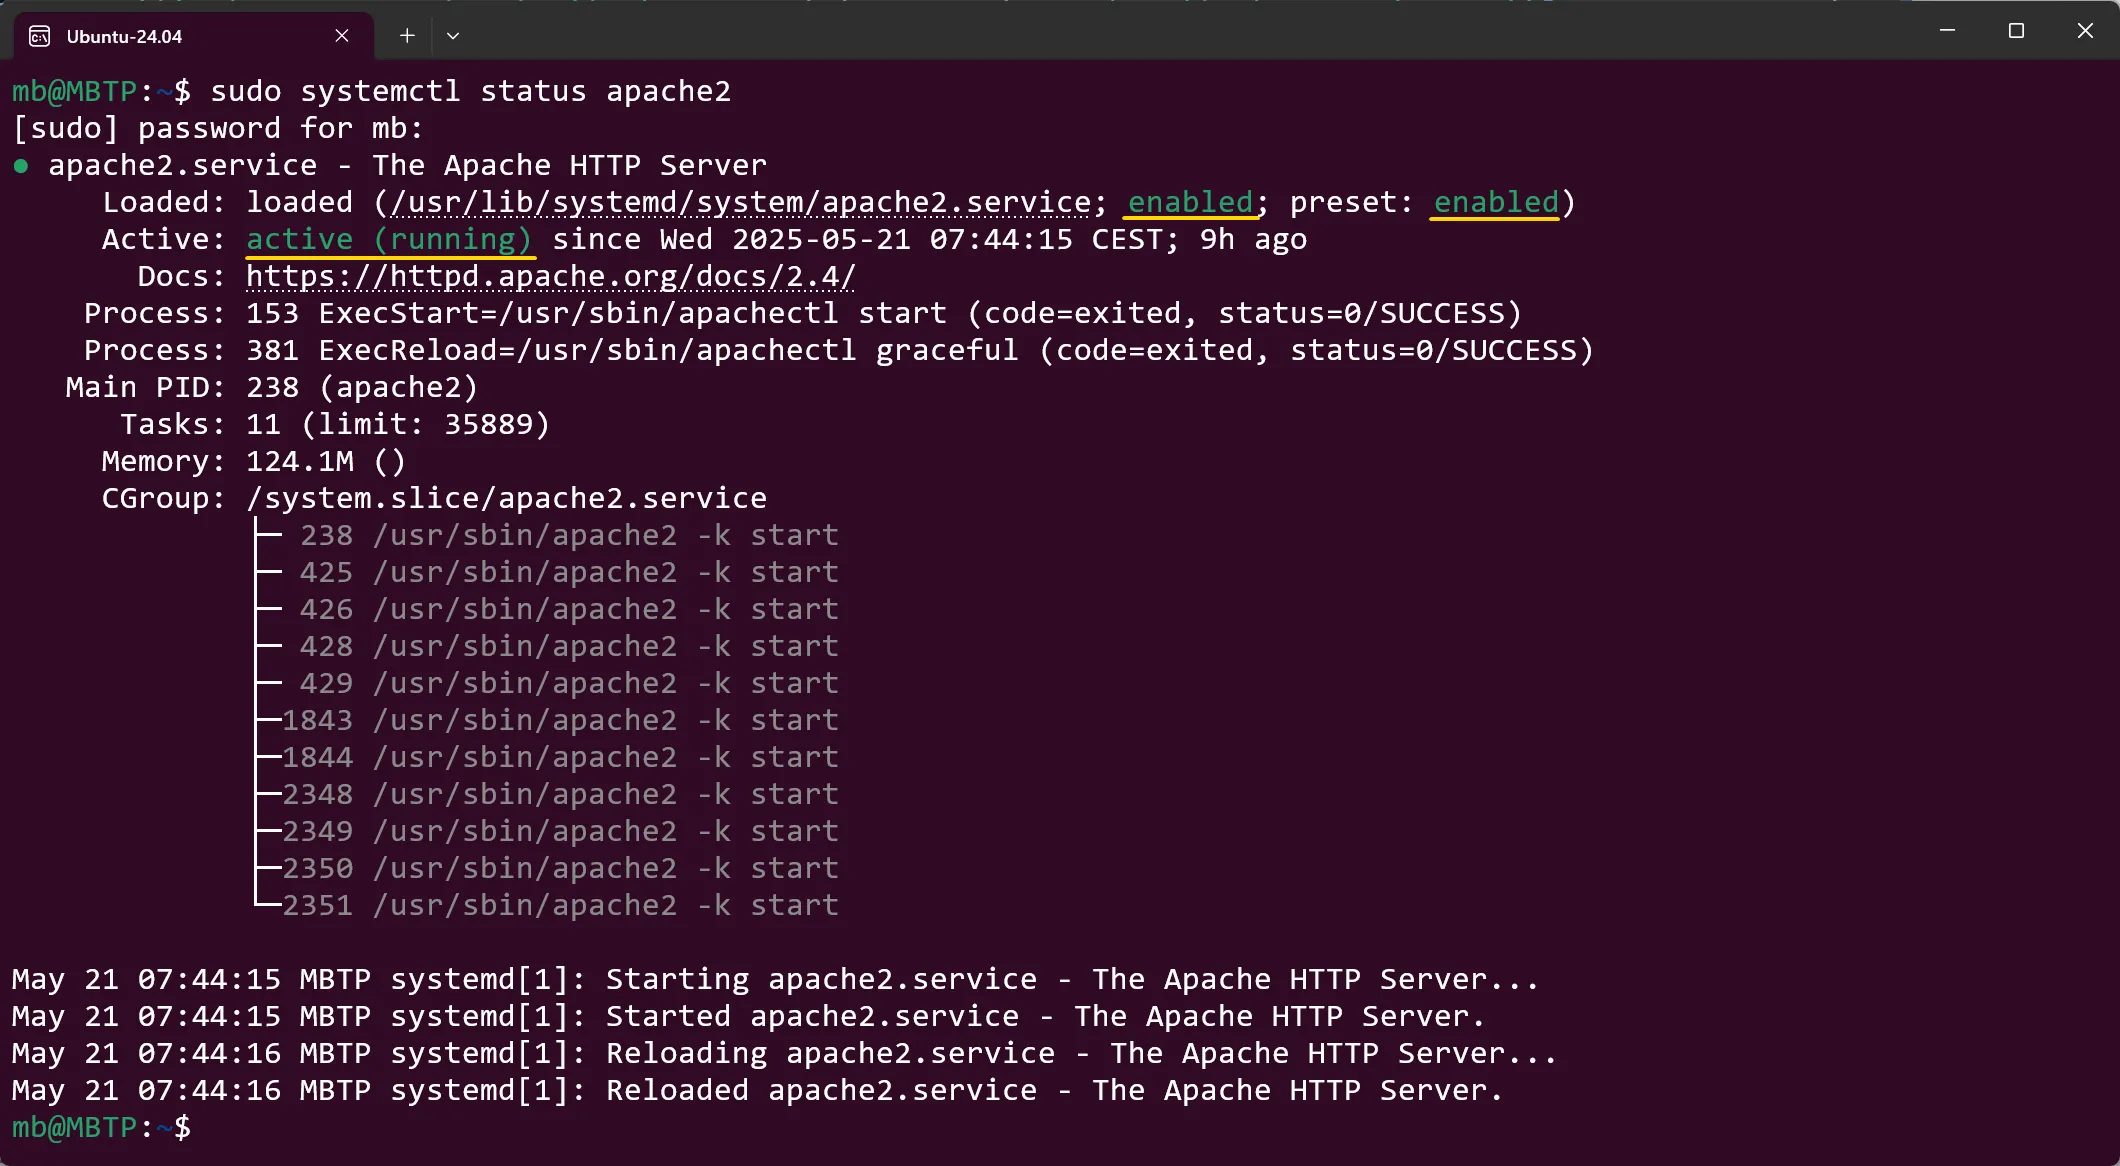Close the Ubuntu-24.04 tab
This screenshot has width=2120, height=1166.
tap(342, 36)
